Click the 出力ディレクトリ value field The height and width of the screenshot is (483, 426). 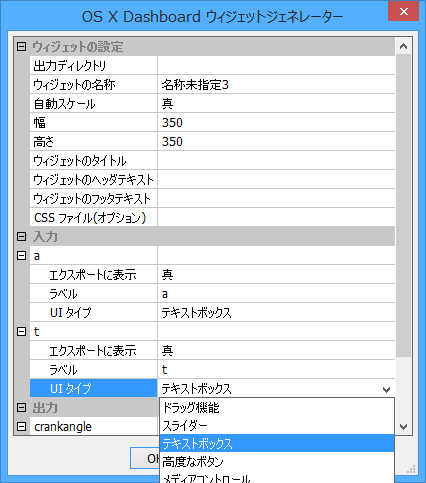click(276, 65)
